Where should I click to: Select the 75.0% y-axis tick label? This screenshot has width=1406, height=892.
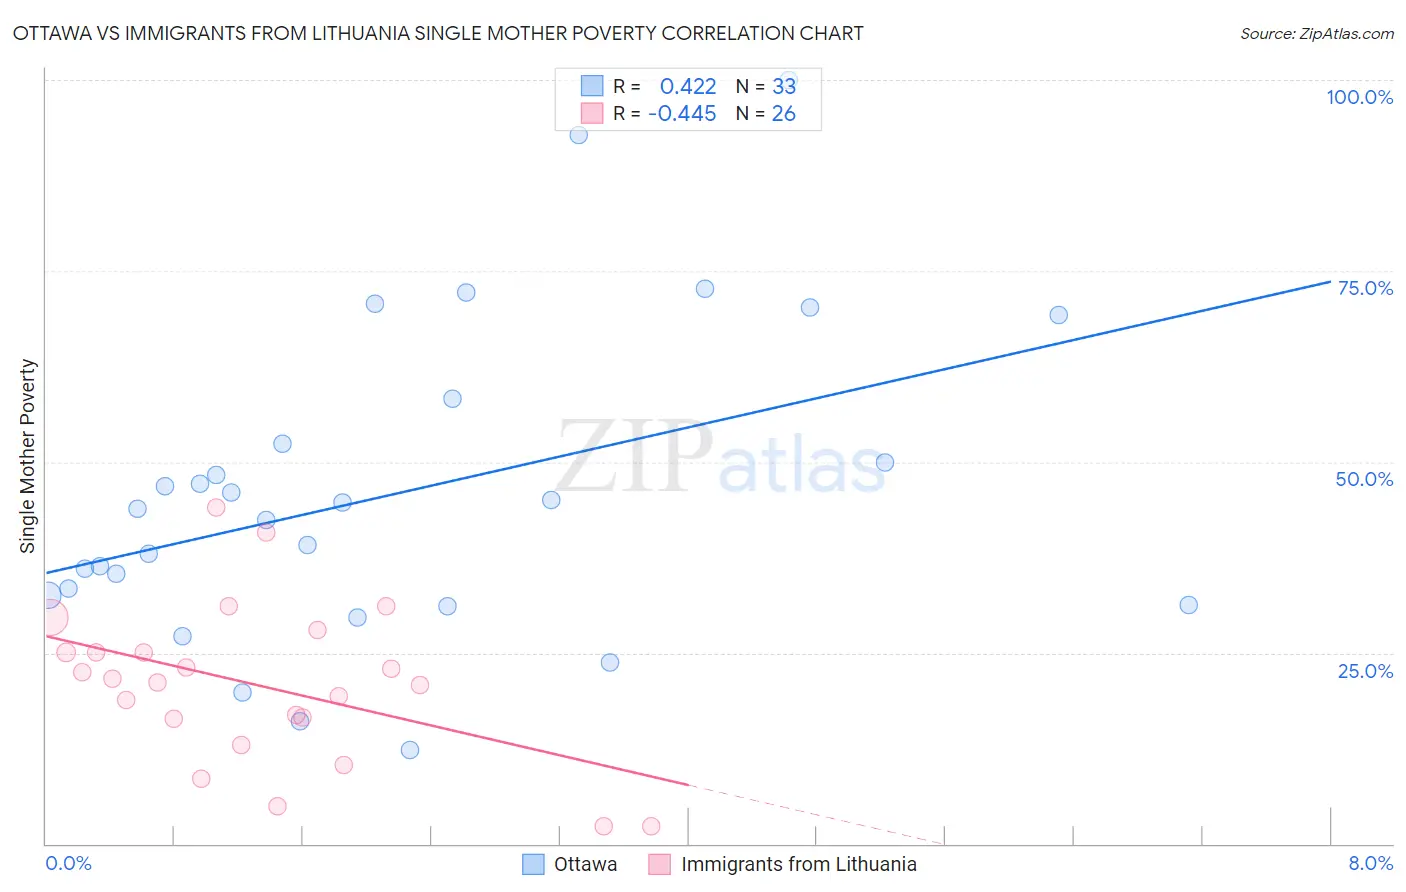click(x=1365, y=288)
